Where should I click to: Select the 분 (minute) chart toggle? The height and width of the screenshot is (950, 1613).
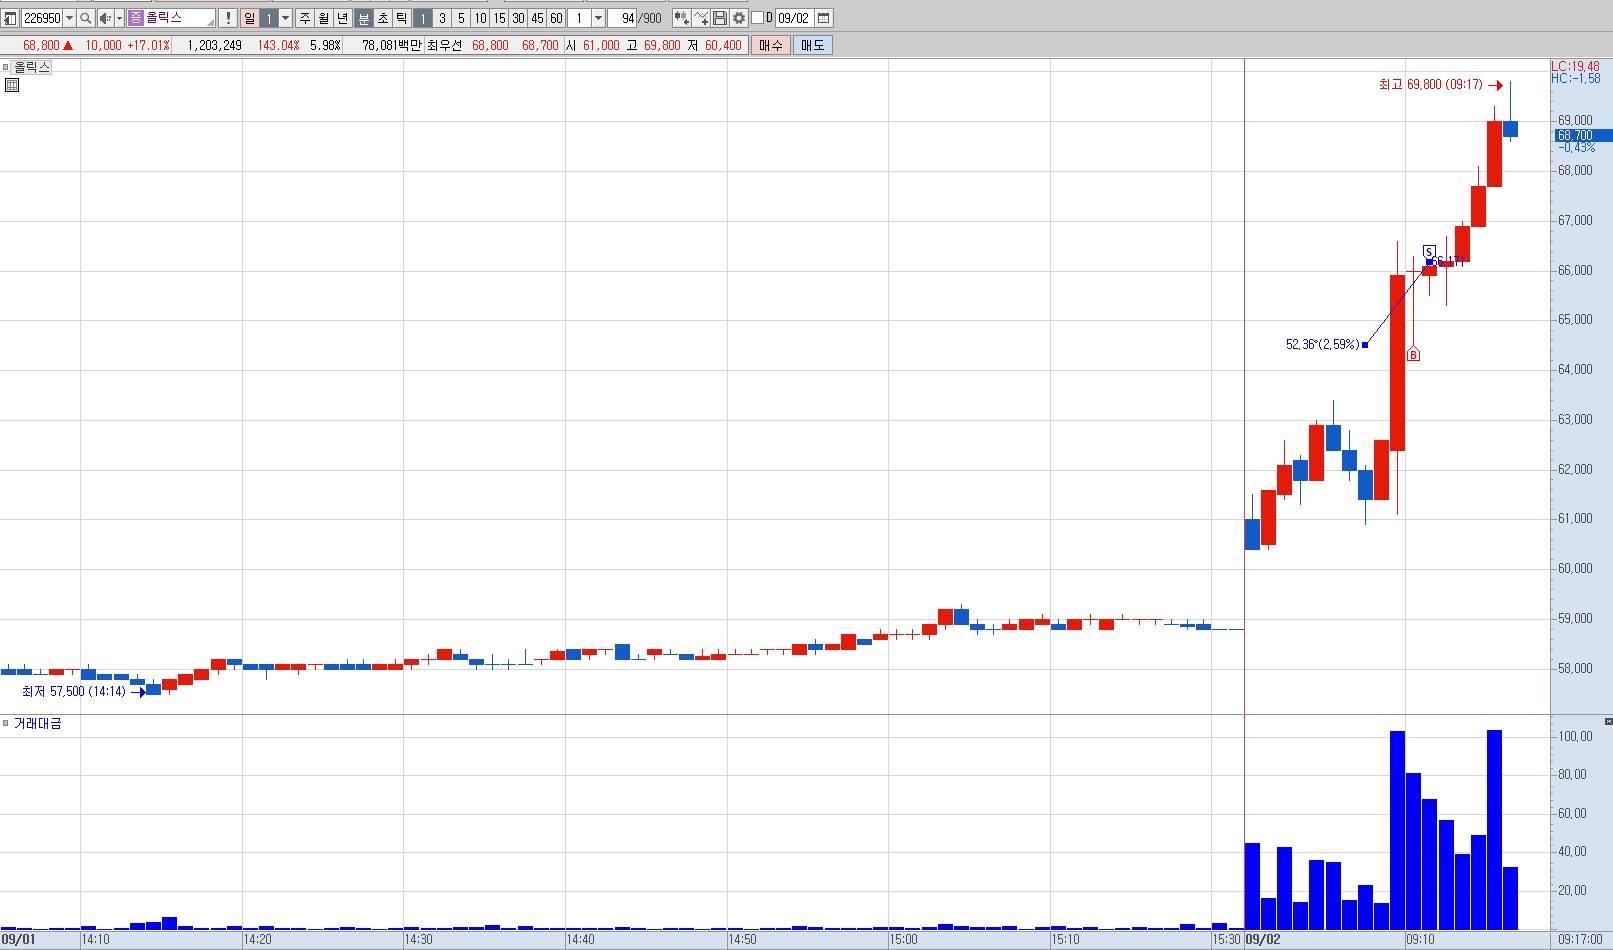tap(364, 18)
